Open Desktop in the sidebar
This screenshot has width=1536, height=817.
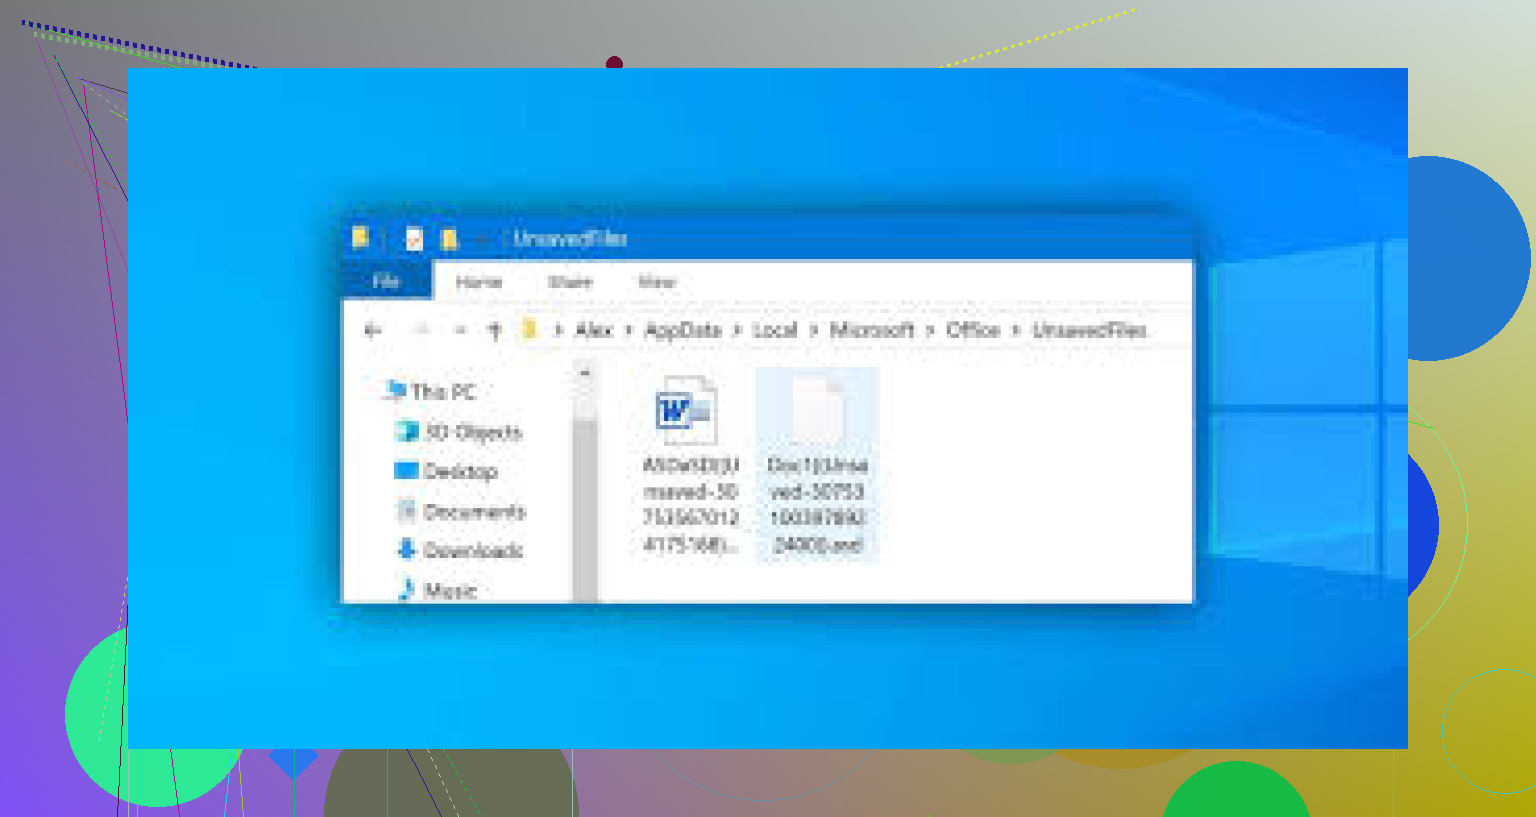click(x=459, y=471)
